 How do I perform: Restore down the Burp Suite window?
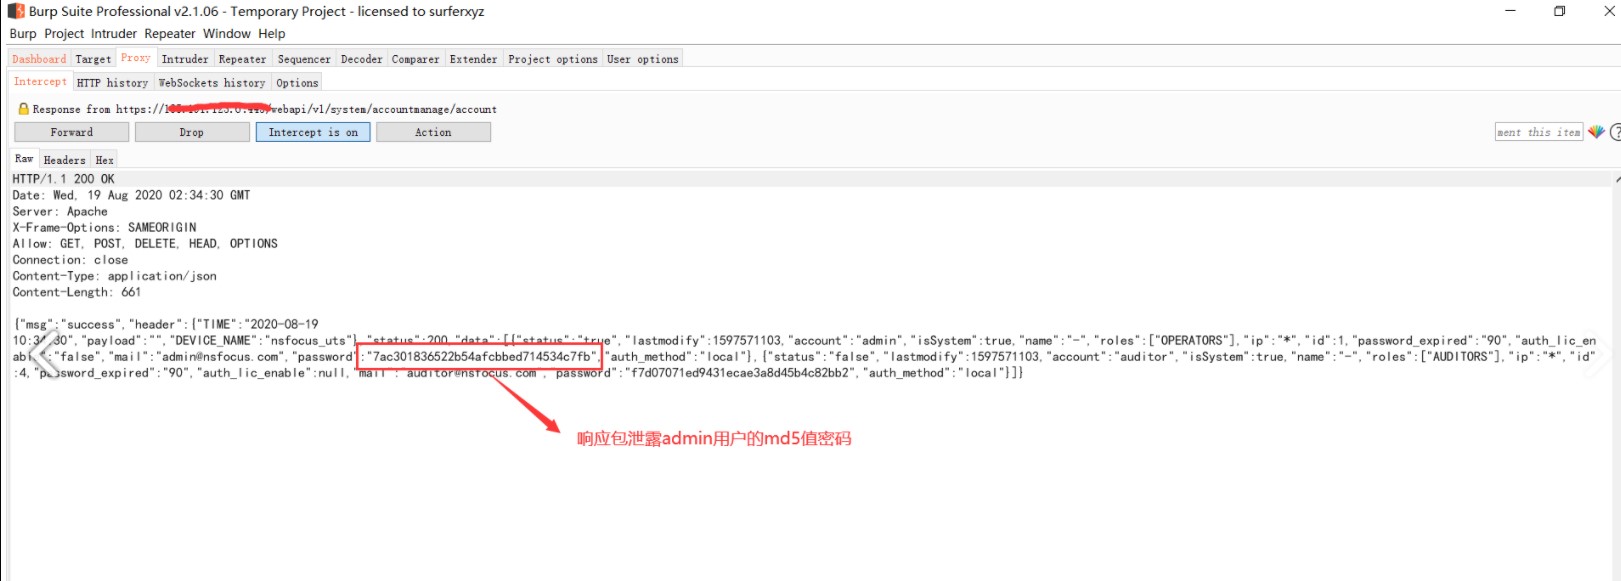tap(1559, 11)
